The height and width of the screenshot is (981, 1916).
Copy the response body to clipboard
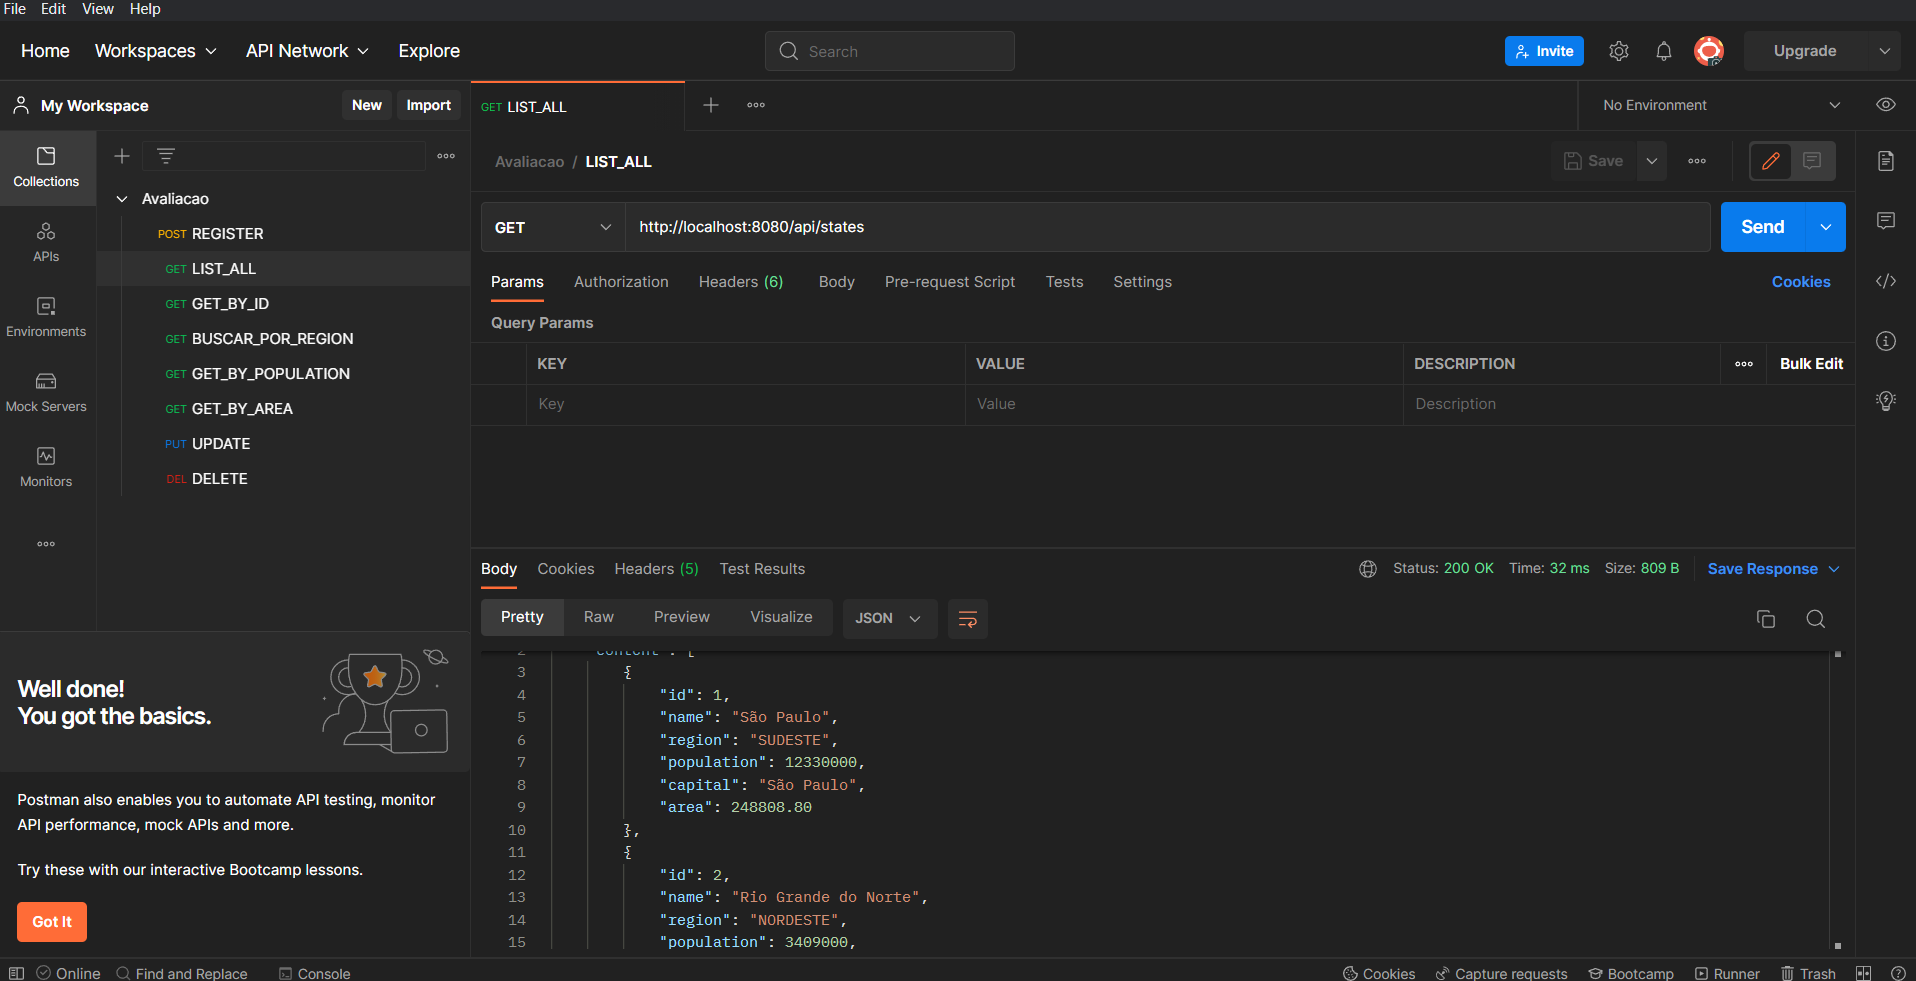tap(1765, 619)
